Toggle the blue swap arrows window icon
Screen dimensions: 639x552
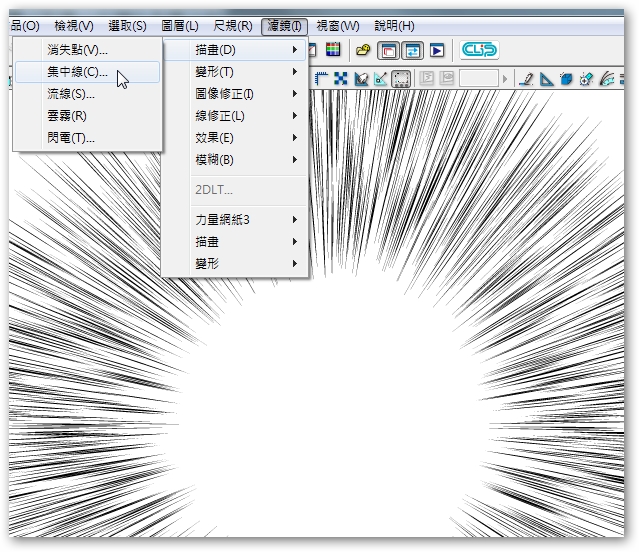point(412,51)
